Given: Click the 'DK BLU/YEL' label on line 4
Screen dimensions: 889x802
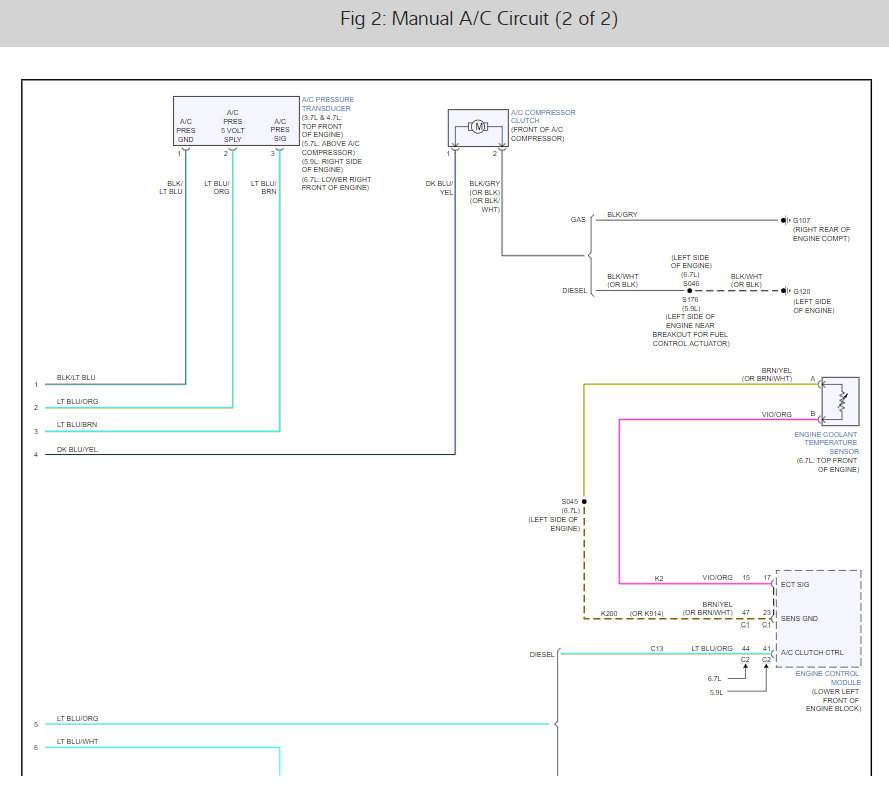Looking at the screenshot, I should tap(77, 449).
